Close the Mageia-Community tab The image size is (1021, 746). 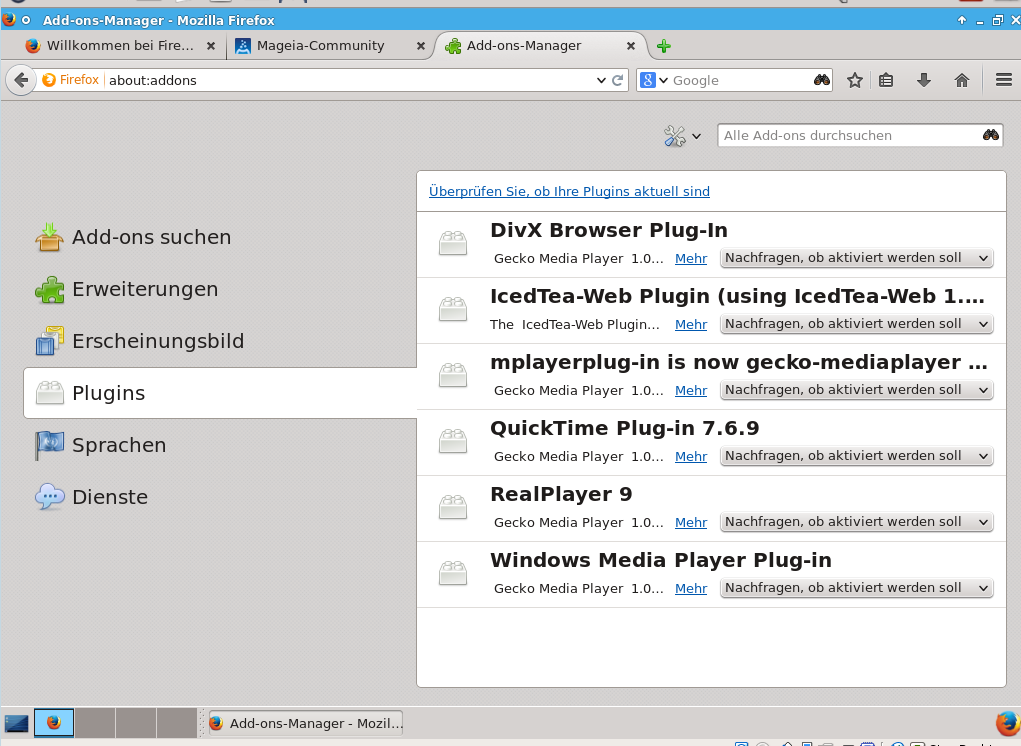coord(421,46)
